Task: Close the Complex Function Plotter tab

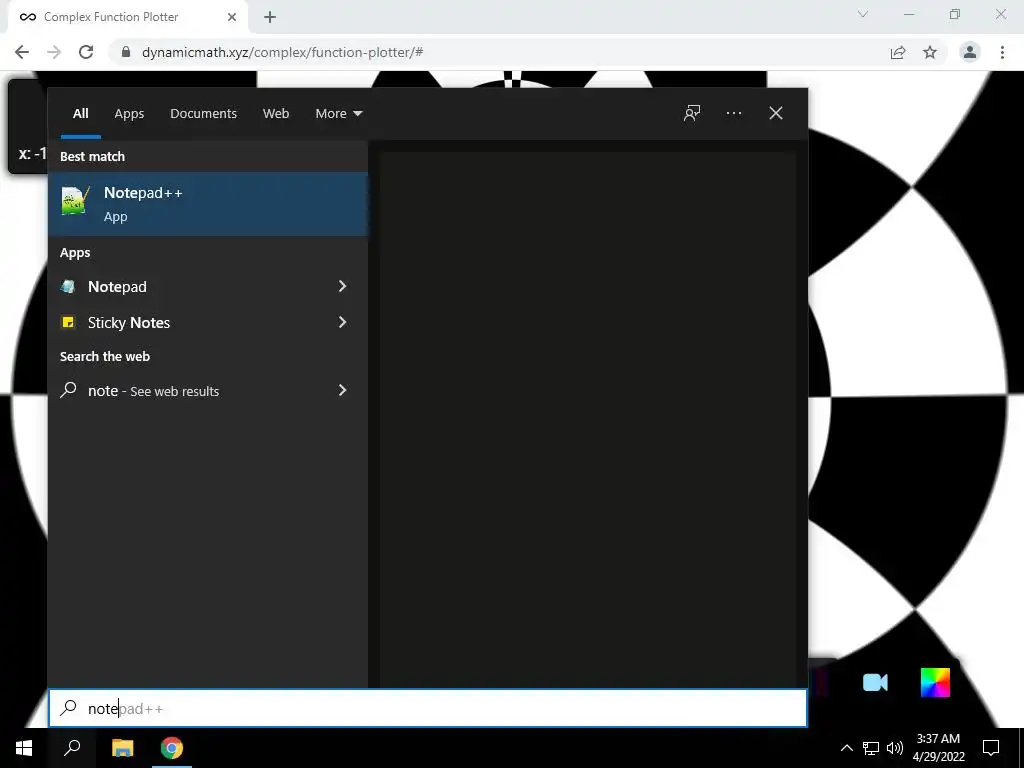Action: coord(232,17)
